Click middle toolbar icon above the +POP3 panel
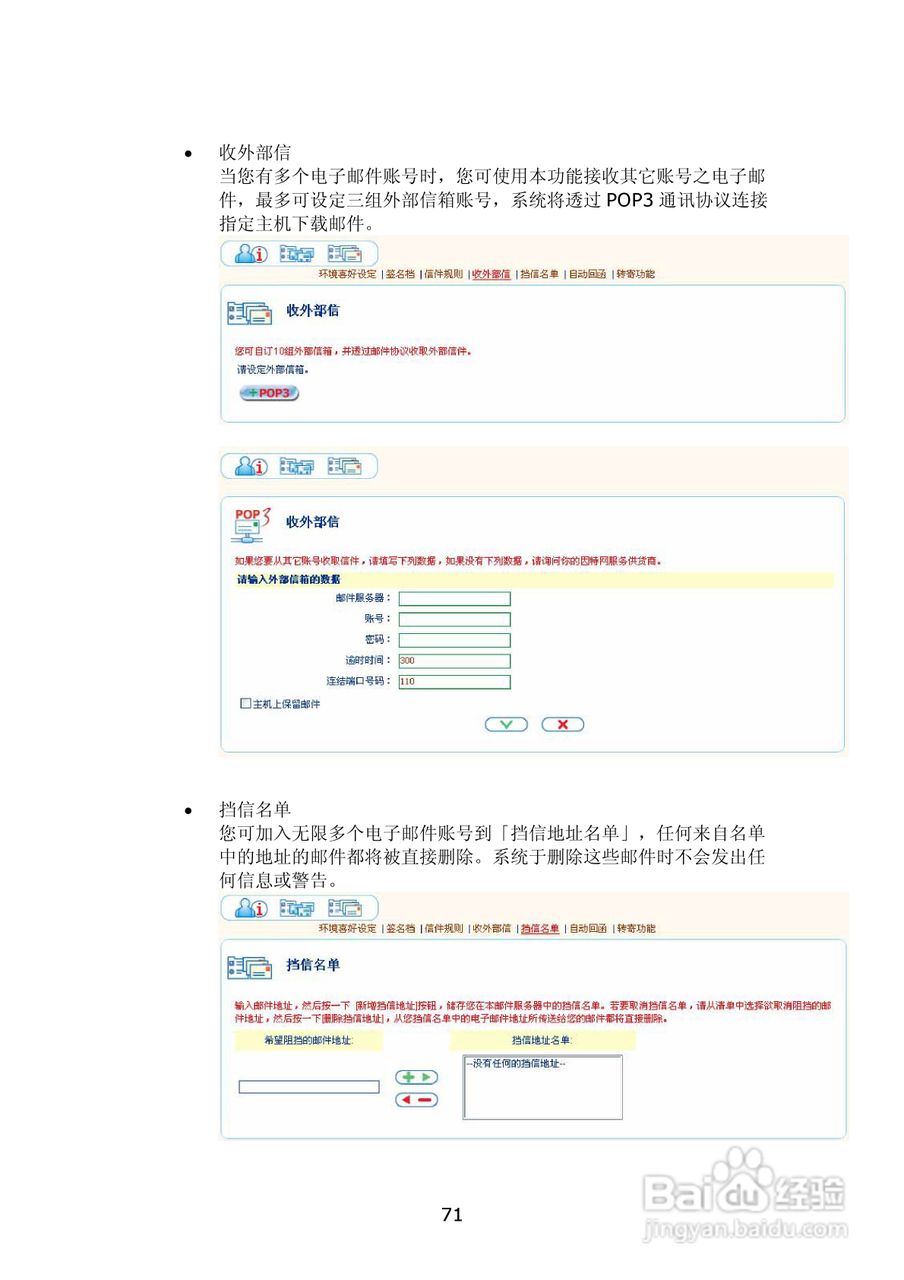The image size is (904, 1280). click(x=297, y=254)
